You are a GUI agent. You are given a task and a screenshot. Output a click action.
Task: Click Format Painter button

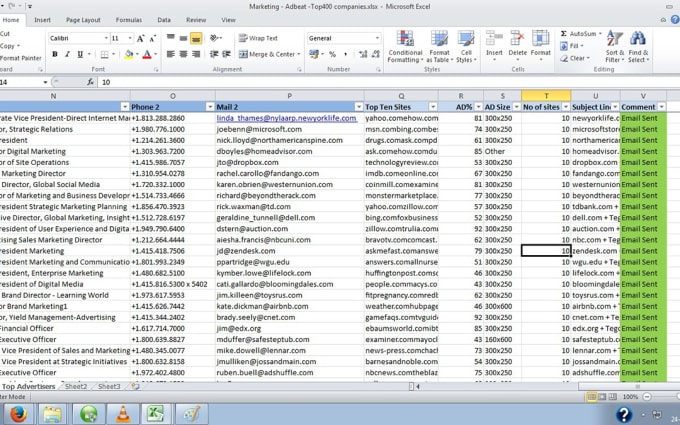pyautogui.click(x=20, y=58)
